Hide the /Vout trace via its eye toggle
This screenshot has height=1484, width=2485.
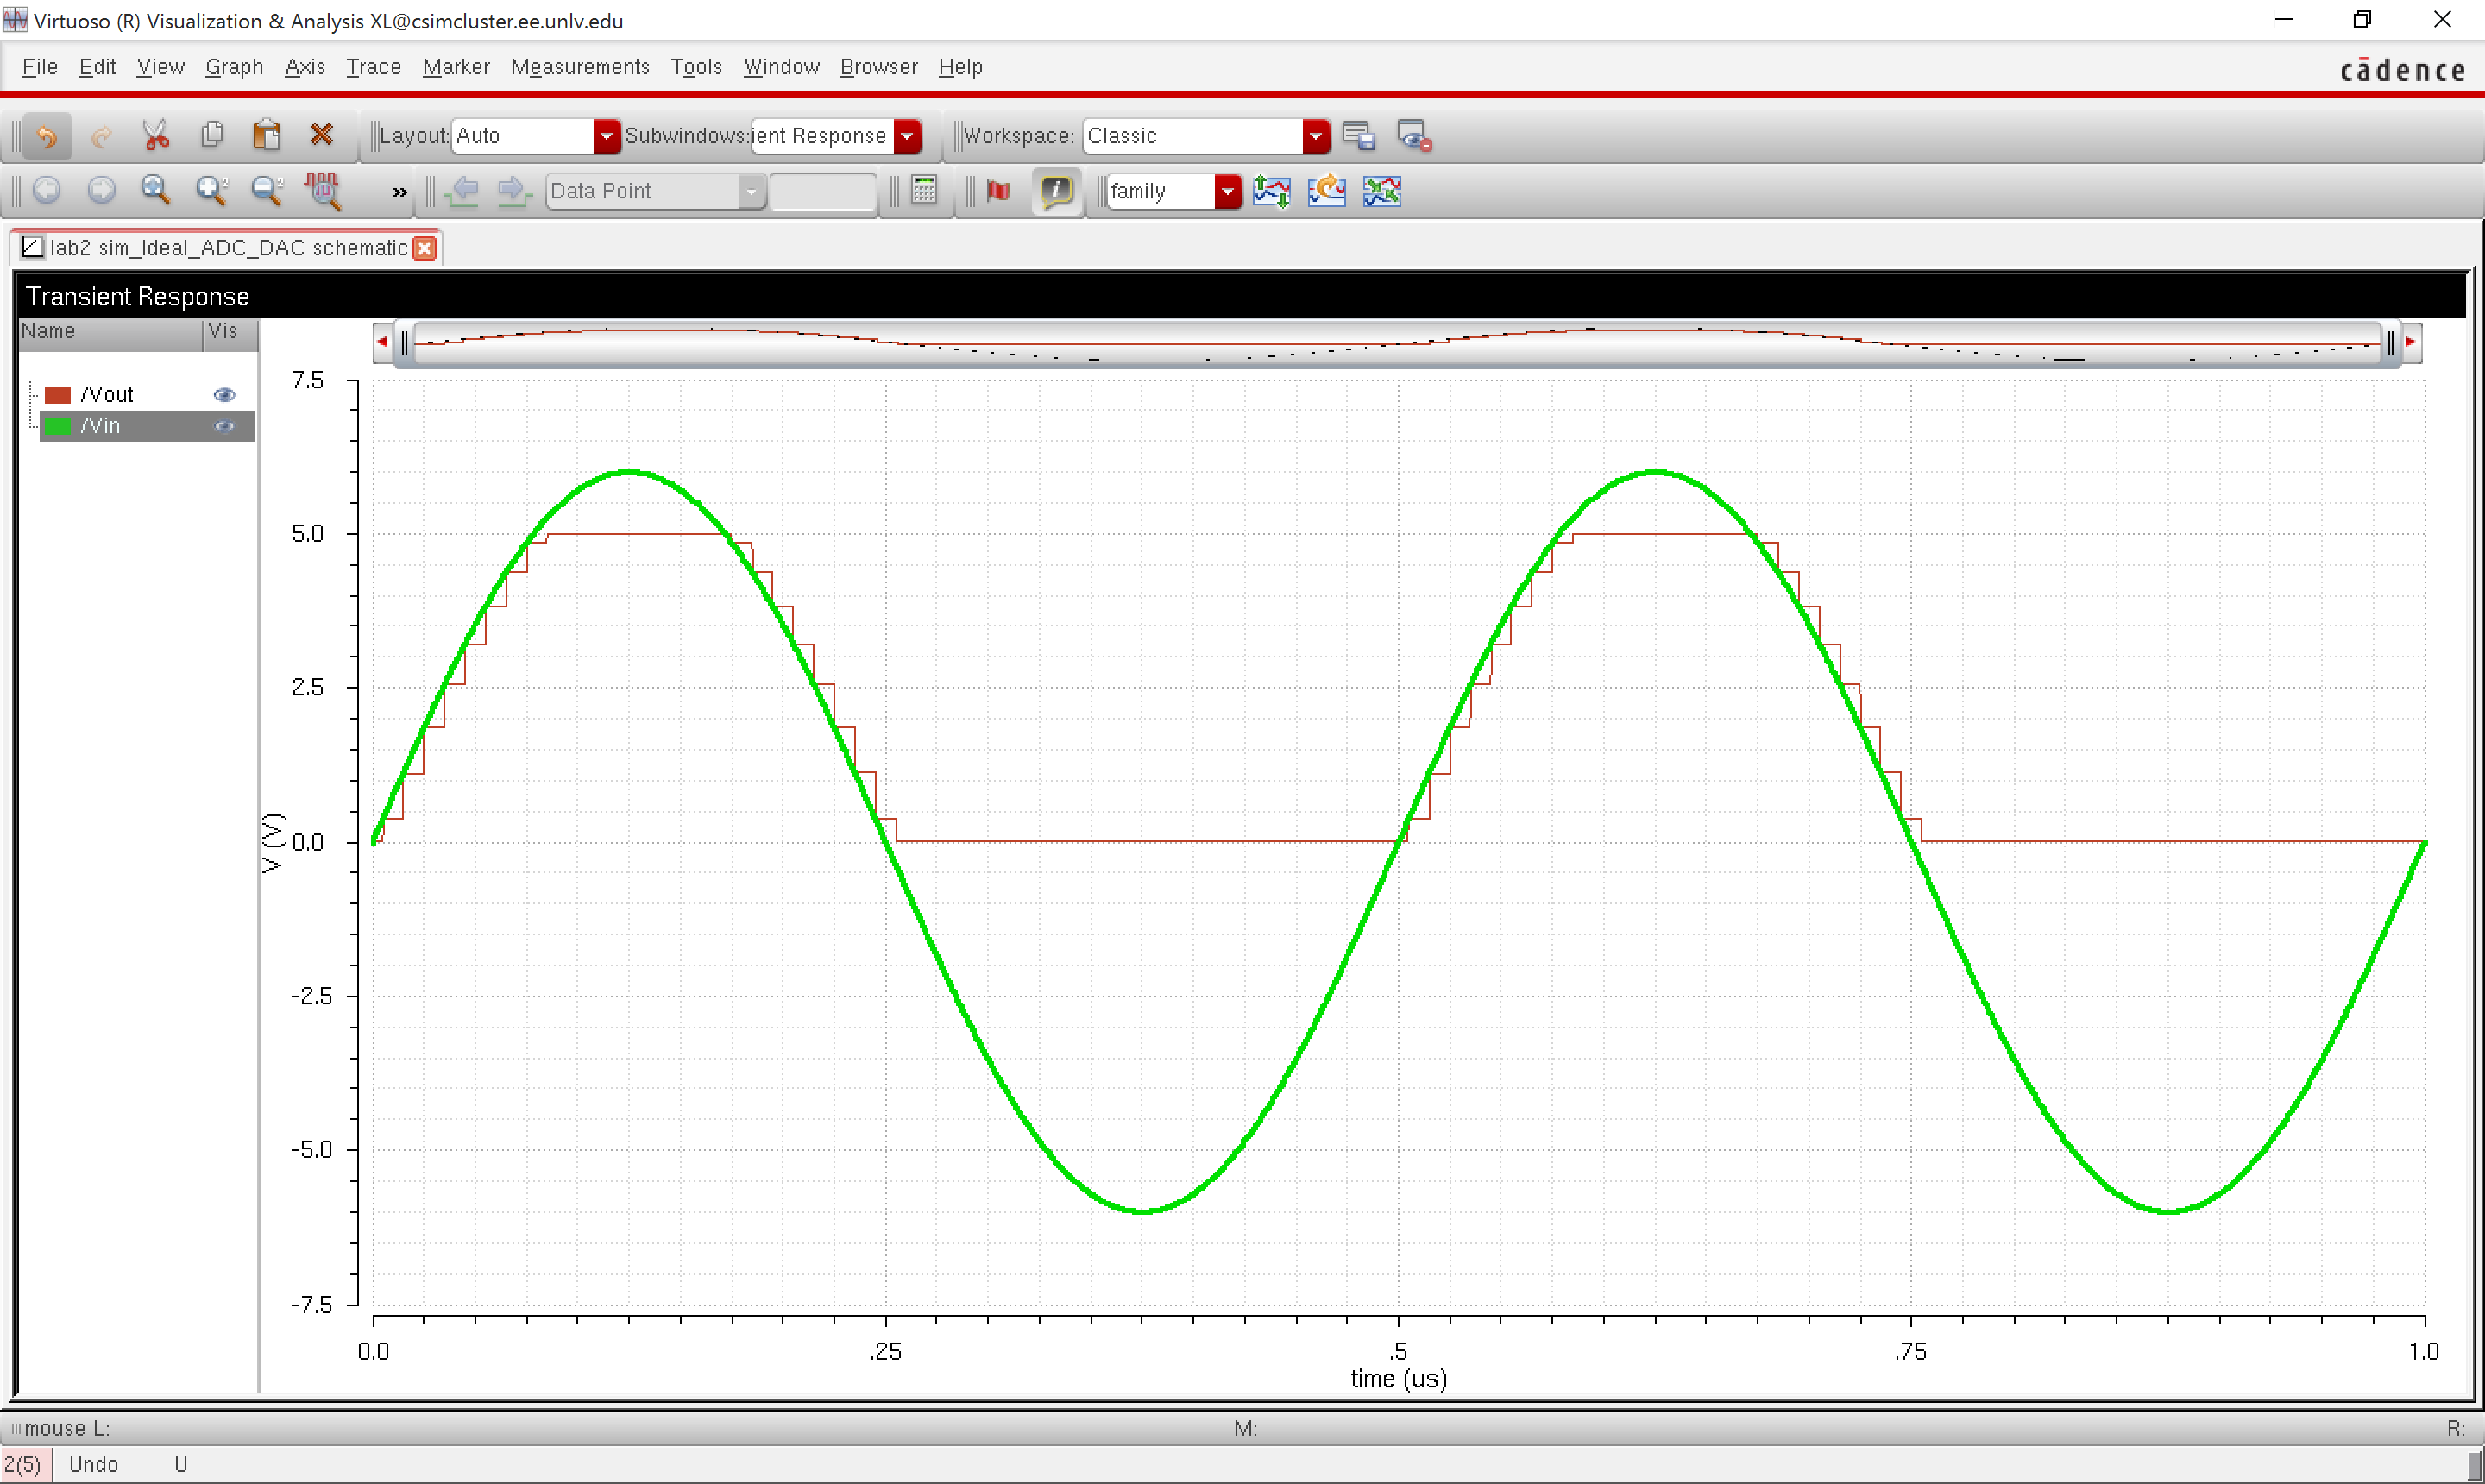(224, 394)
